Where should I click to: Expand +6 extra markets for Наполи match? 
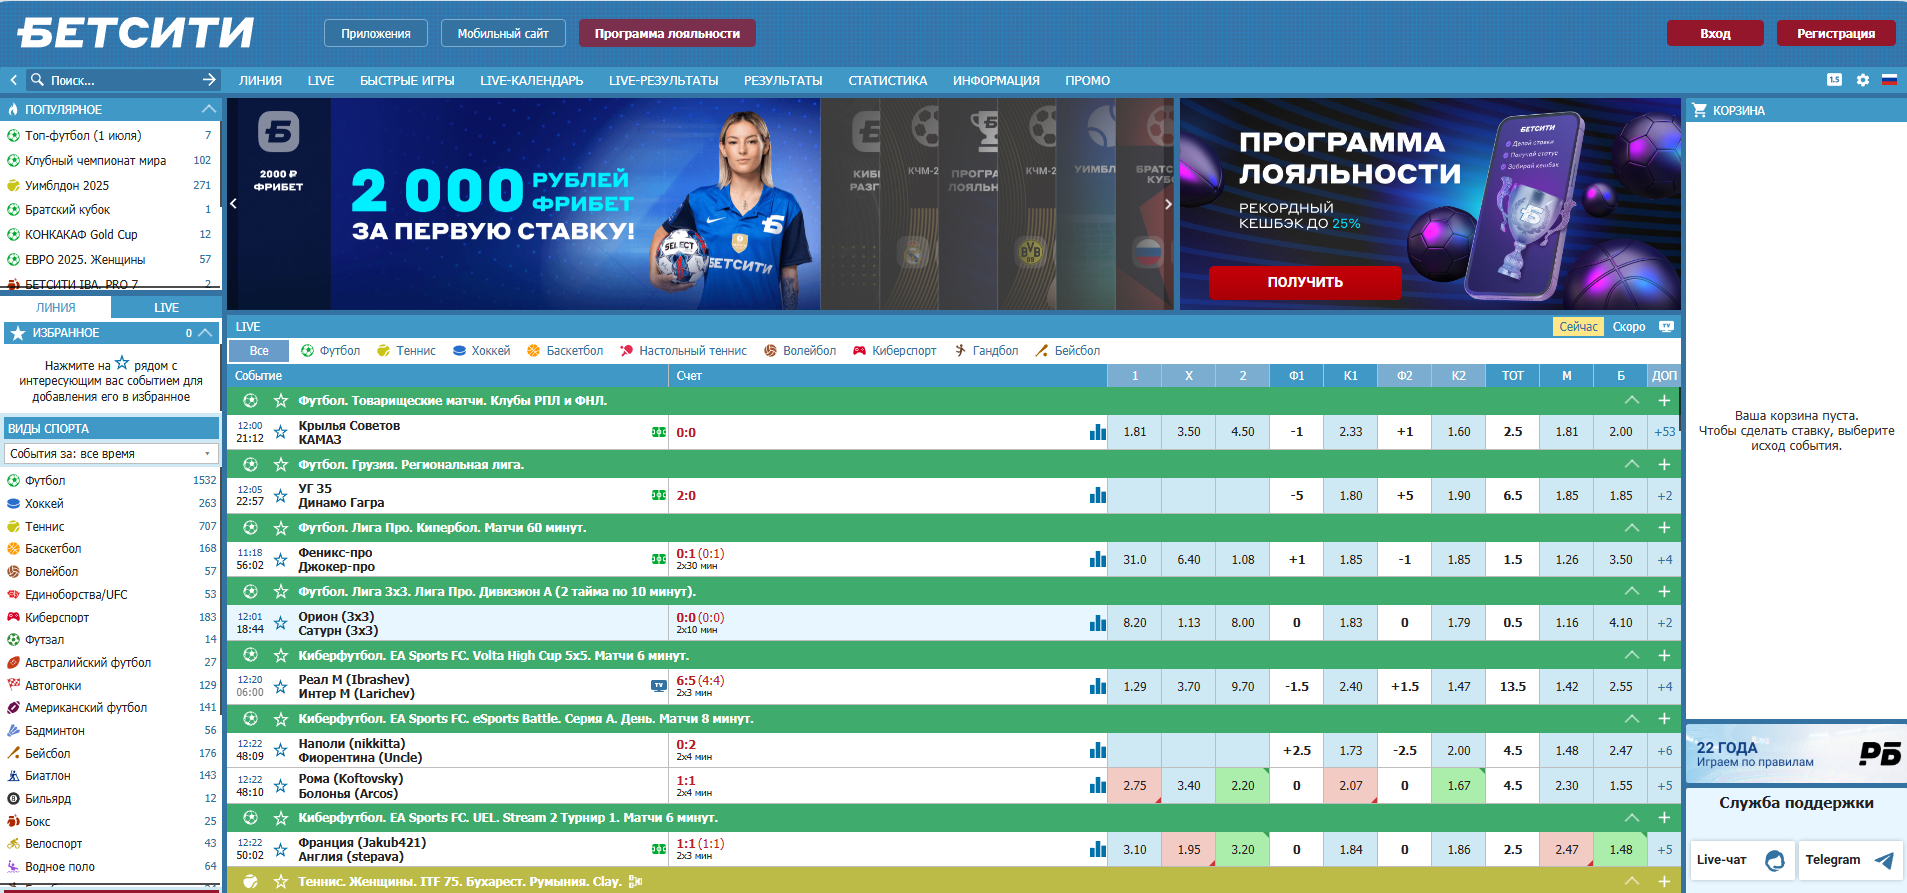tap(1664, 750)
